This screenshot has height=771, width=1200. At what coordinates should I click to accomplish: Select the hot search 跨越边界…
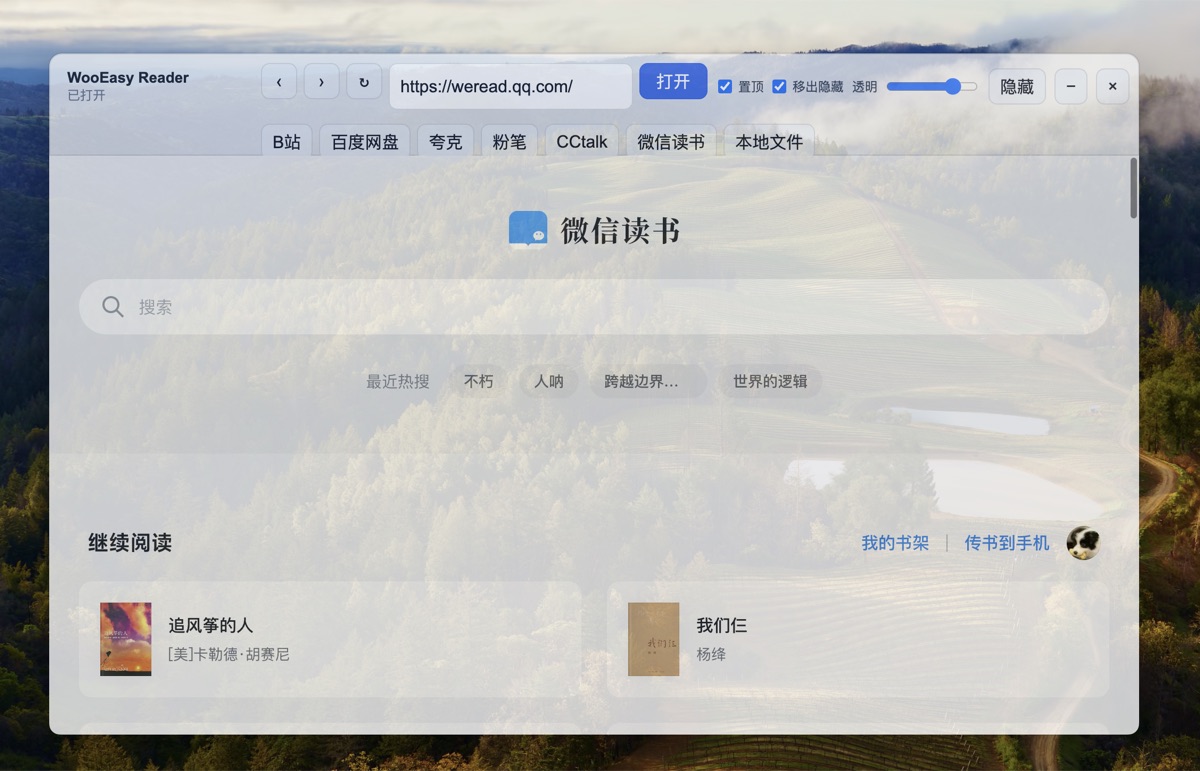pyautogui.click(x=647, y=381)
